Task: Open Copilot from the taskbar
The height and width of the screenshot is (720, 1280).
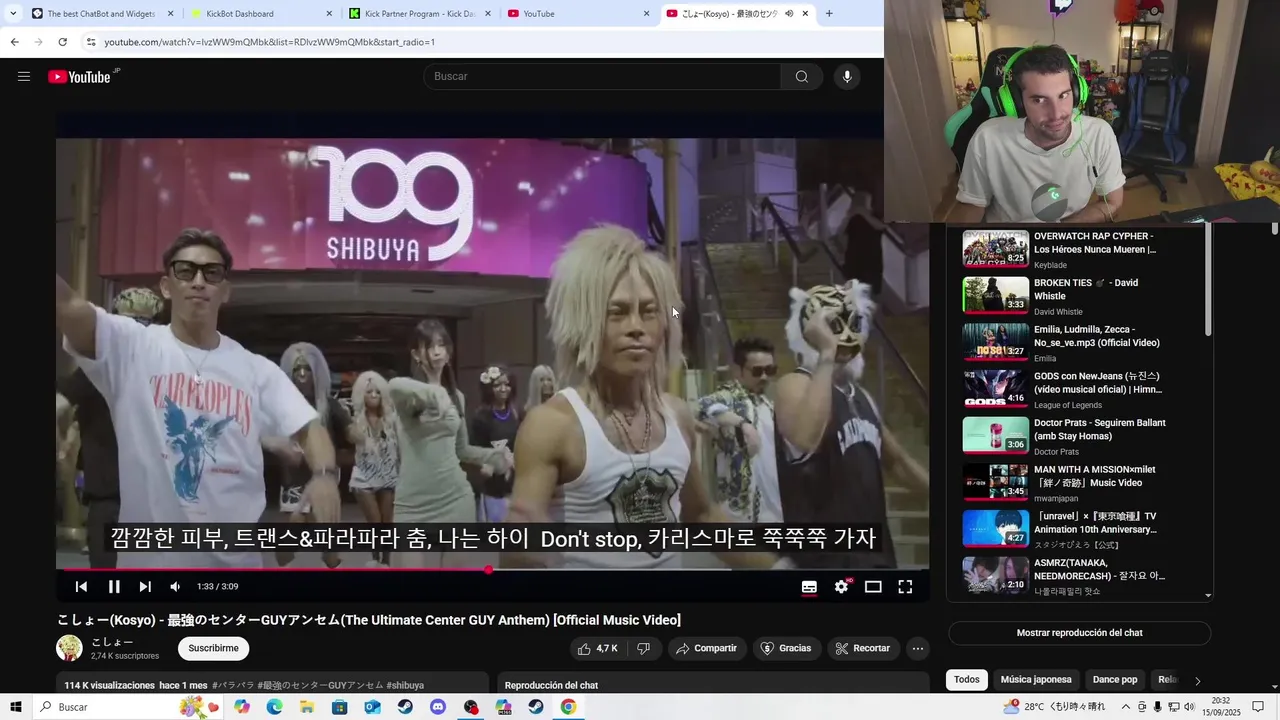Action: point(242,707)
